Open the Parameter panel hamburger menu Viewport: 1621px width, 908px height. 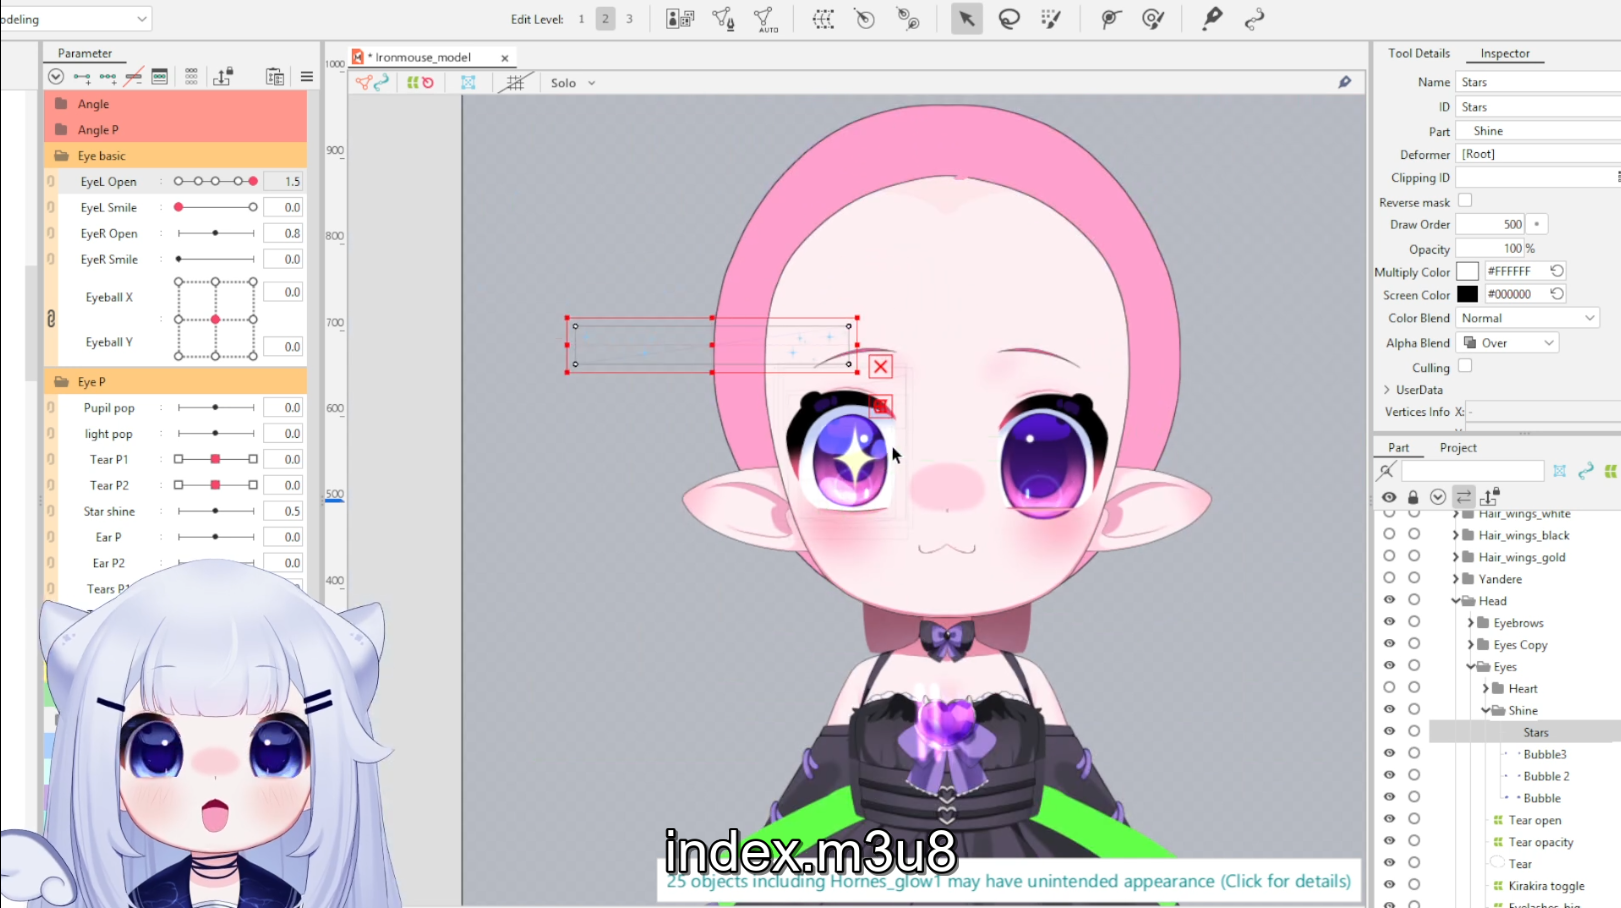click(x=307, y=77)
